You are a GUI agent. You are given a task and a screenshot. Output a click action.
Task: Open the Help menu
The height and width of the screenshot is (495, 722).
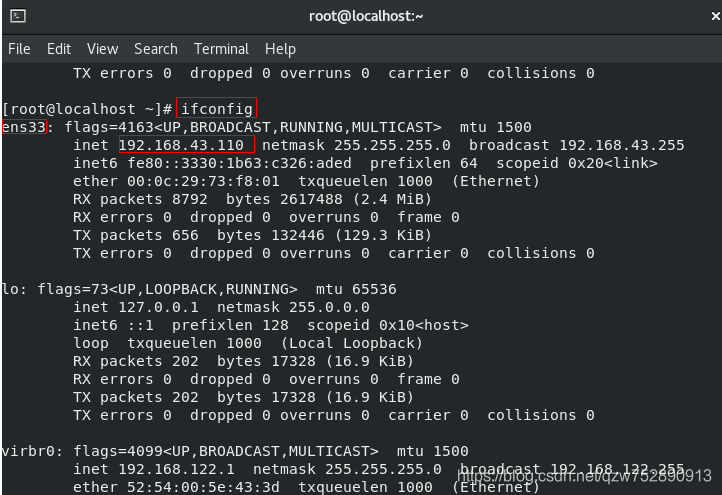[x=280, y=49]
